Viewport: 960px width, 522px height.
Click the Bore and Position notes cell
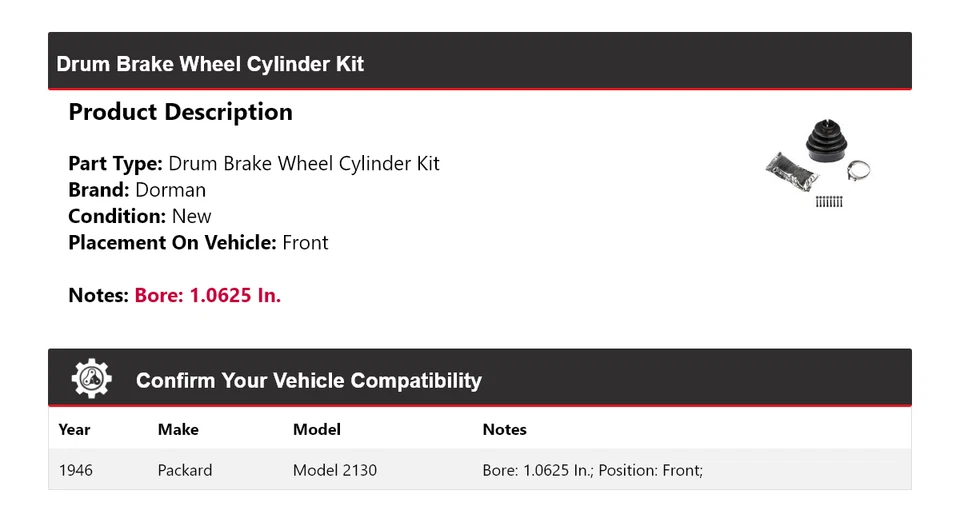(x=593, y=470)
